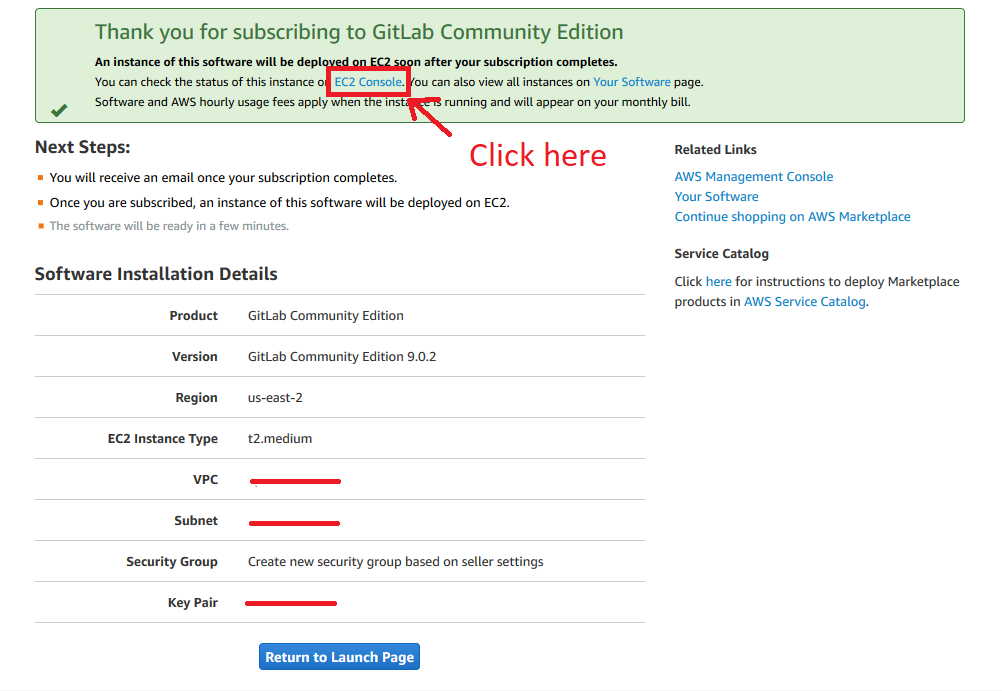Viewport: 1002px width, 691px height.
Task: Click the green checkmark success icon
Action: click(x=59, y=110)
